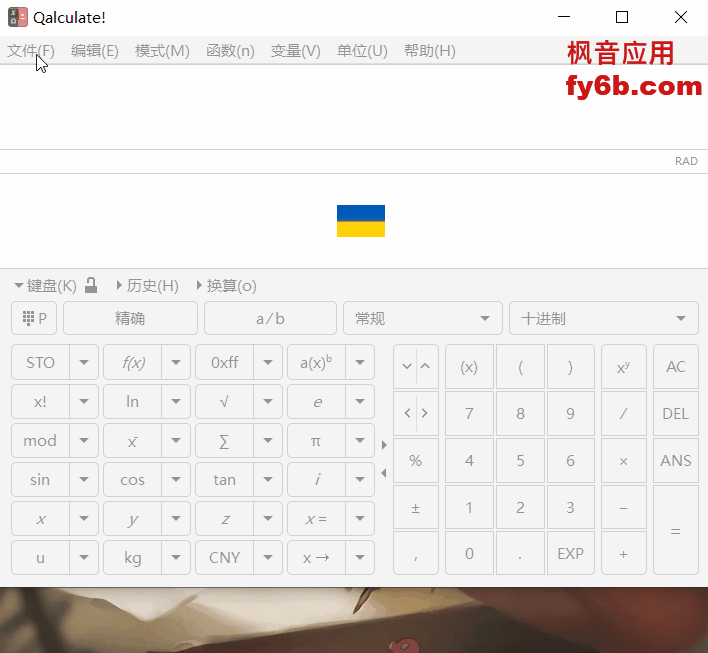Toggle 精确 exact mode

tap(130, 318)
